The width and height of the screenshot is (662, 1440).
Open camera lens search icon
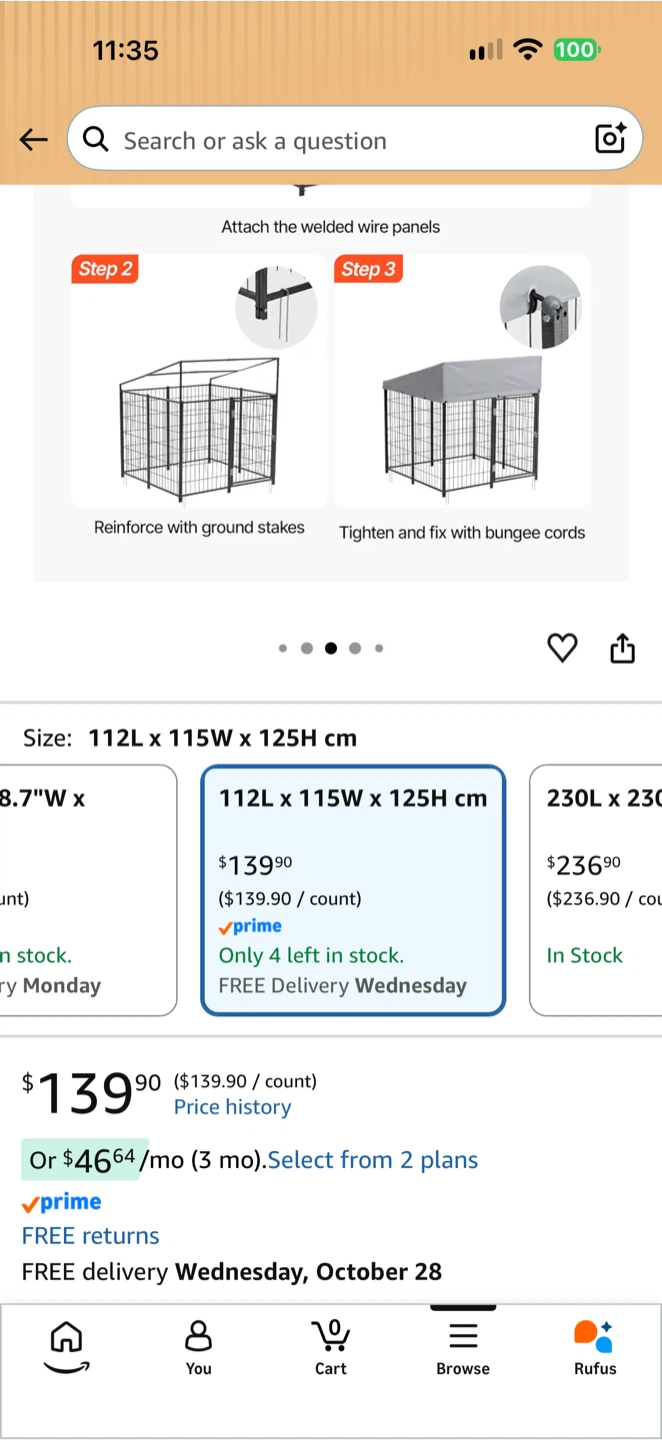pos(610,138)
